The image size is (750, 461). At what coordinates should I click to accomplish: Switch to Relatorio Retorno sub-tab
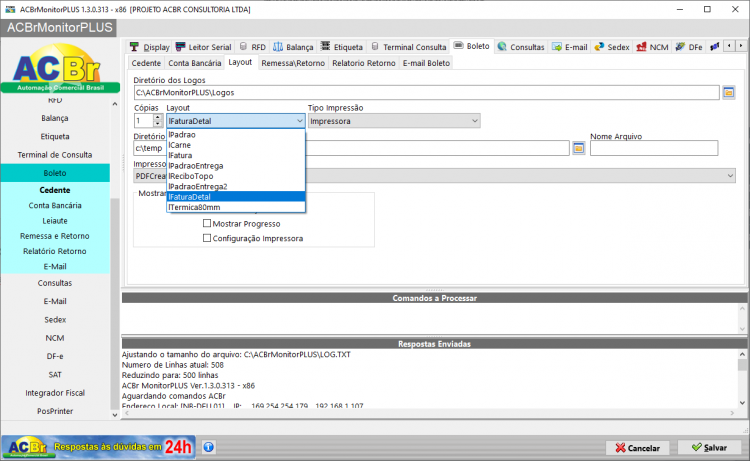(x=364, y=63)
